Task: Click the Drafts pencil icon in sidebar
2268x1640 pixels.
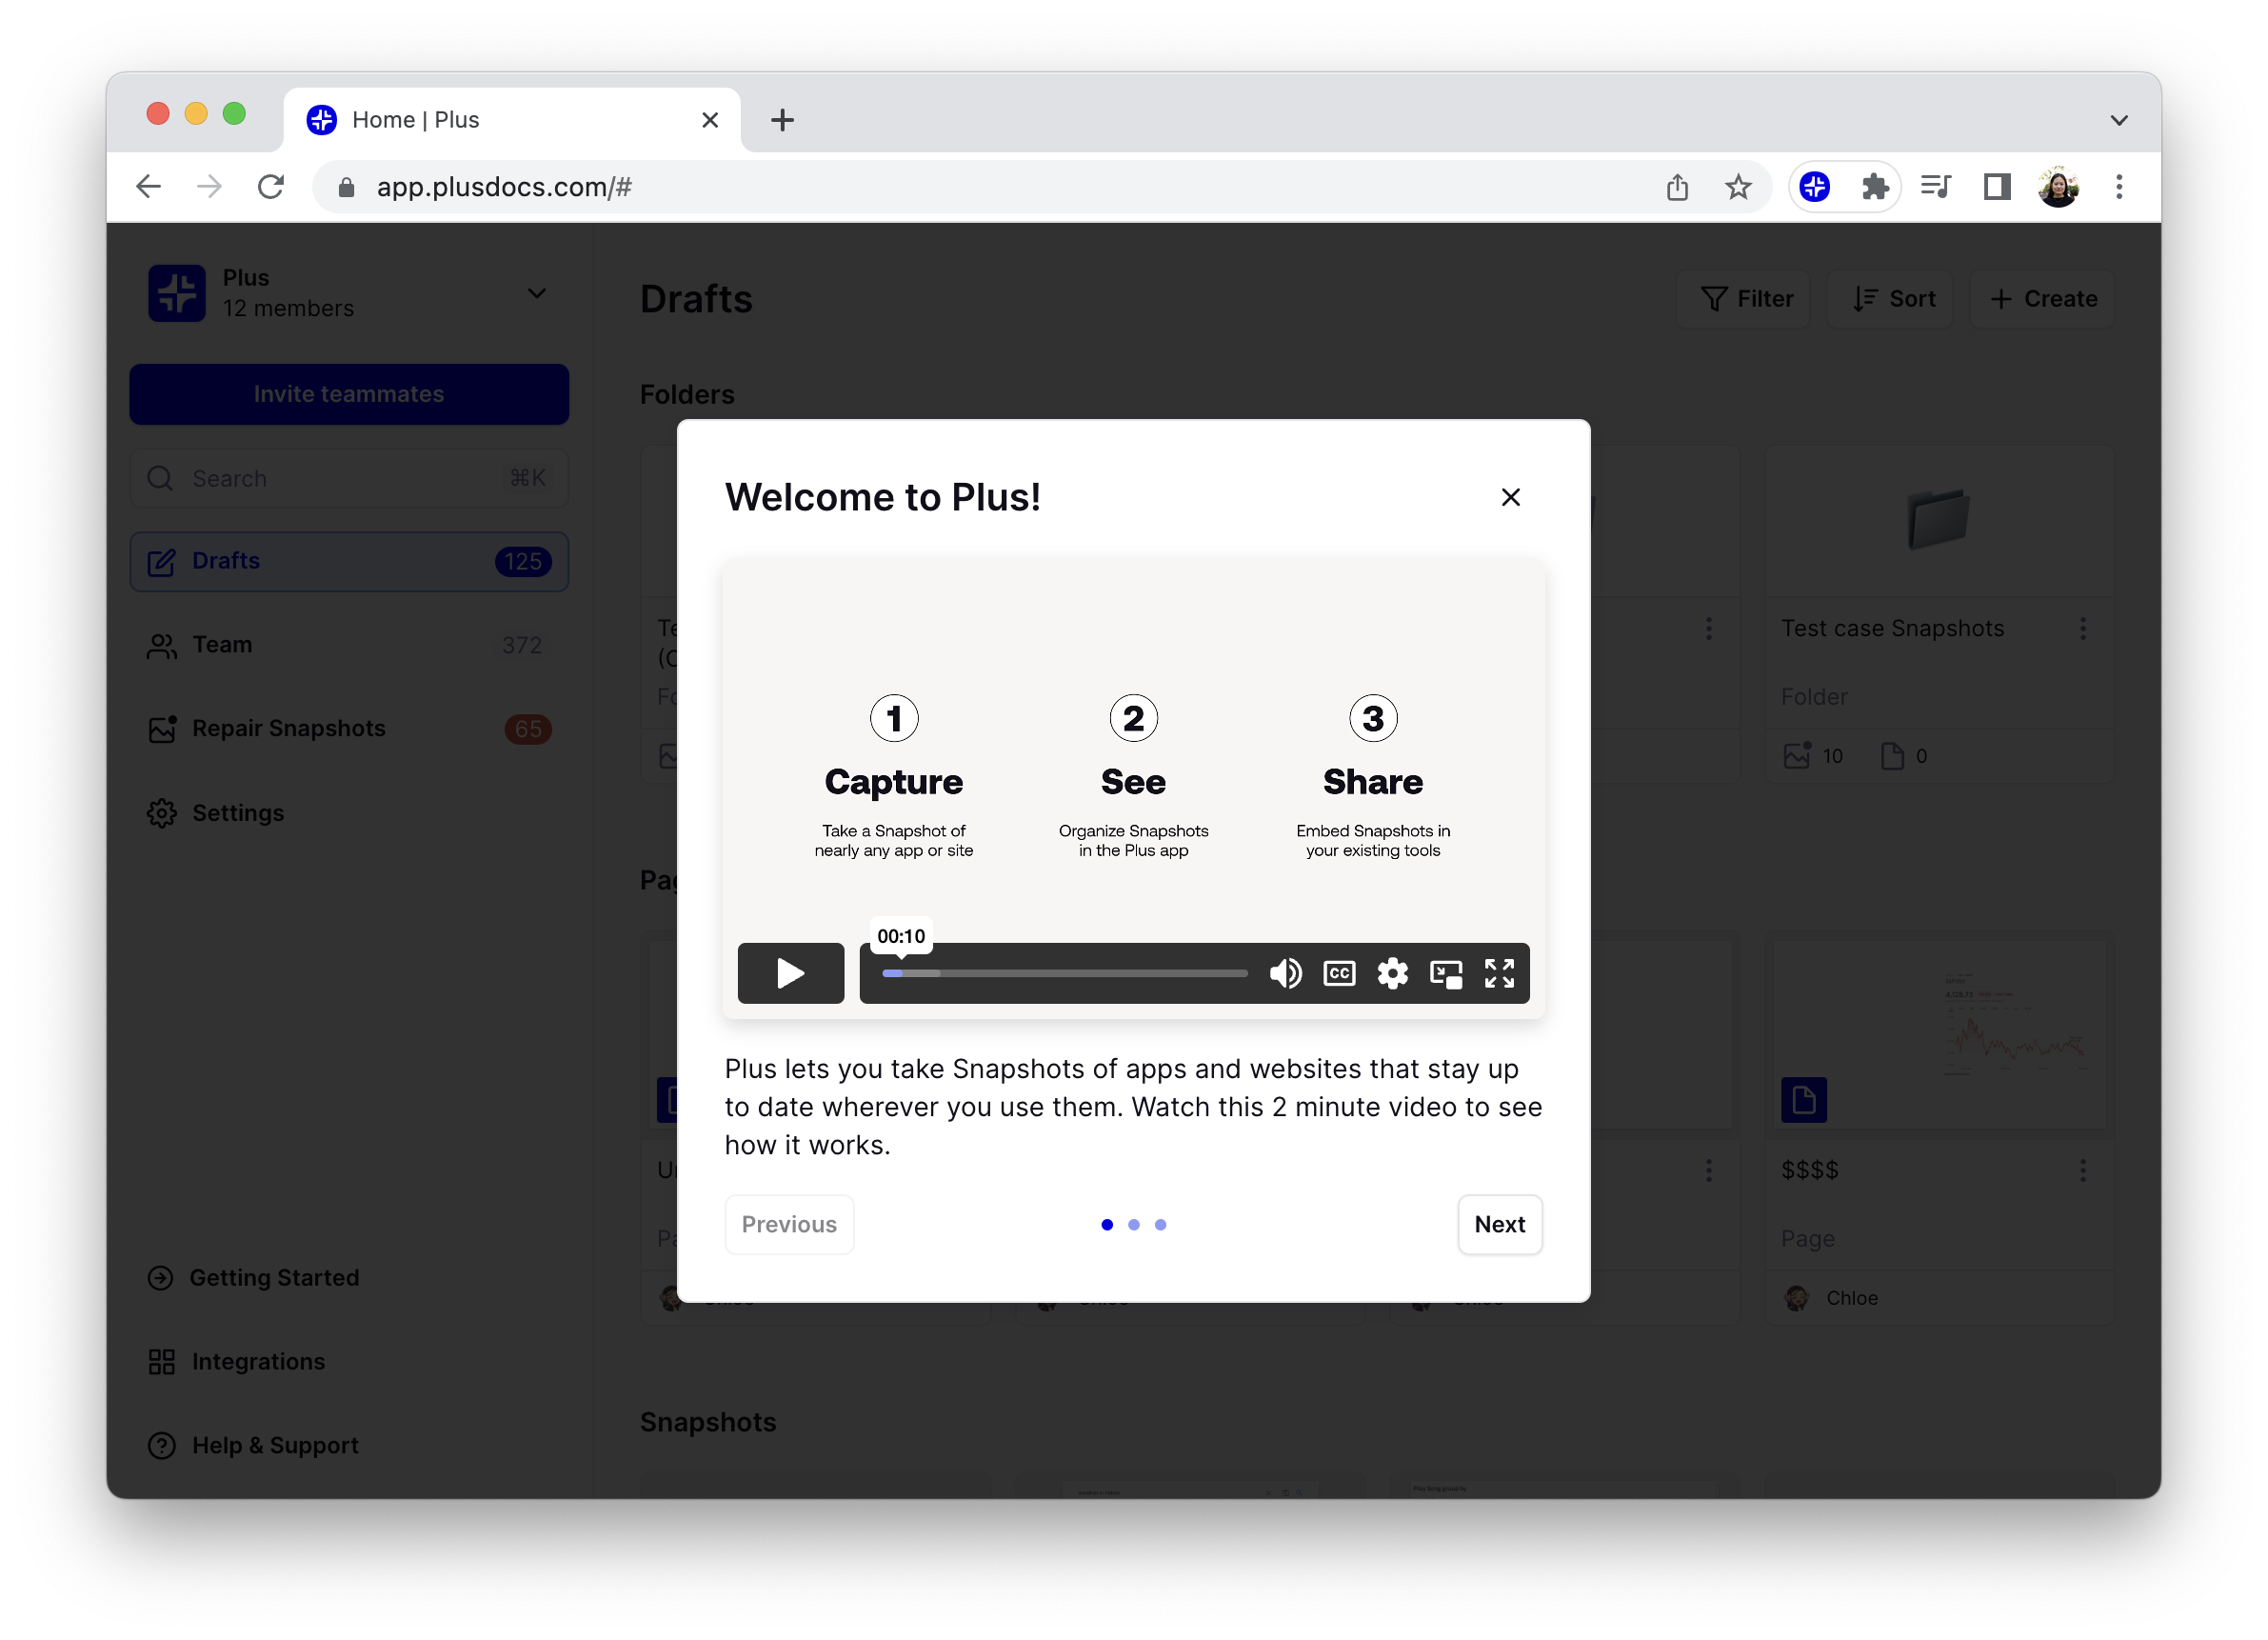Action: [161, 562]
